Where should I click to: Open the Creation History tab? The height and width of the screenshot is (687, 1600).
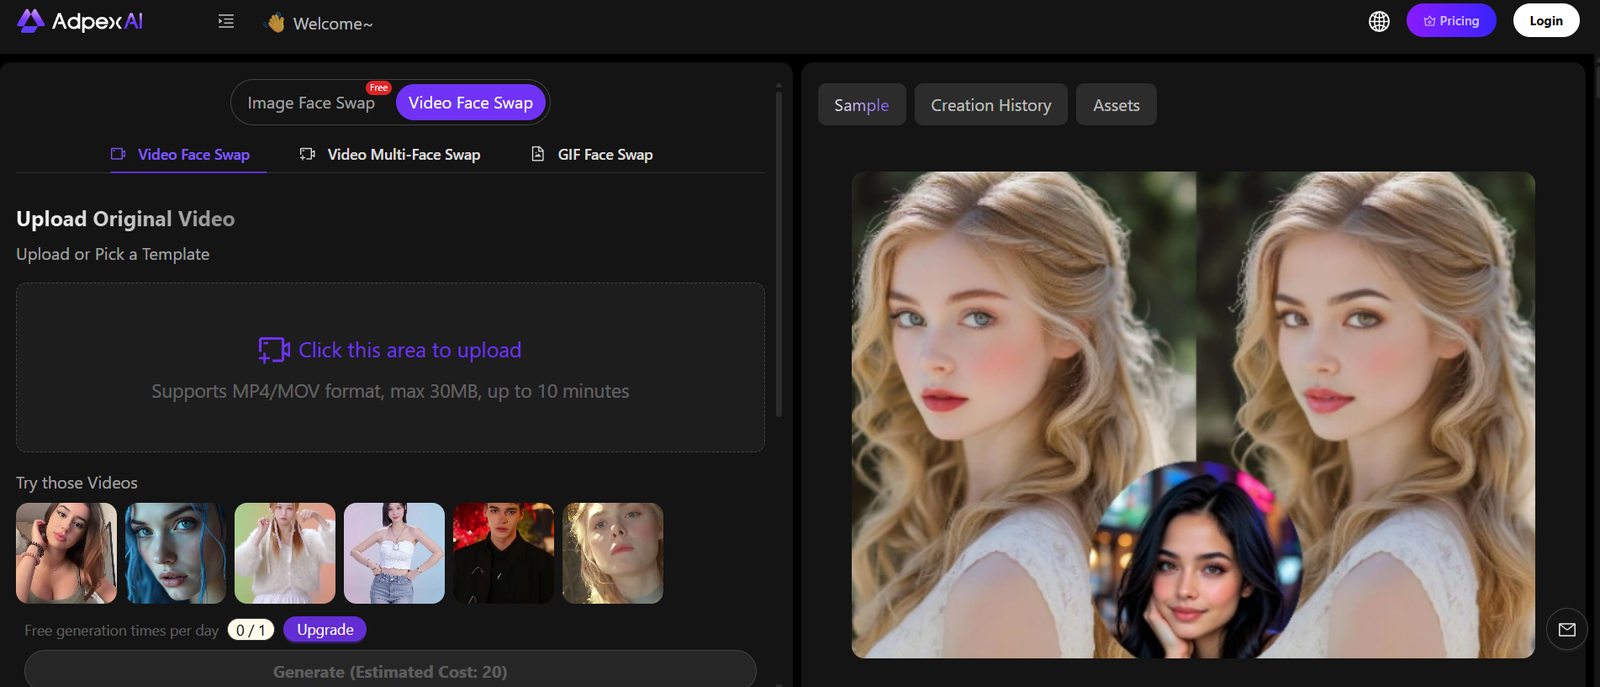(991, 105)
